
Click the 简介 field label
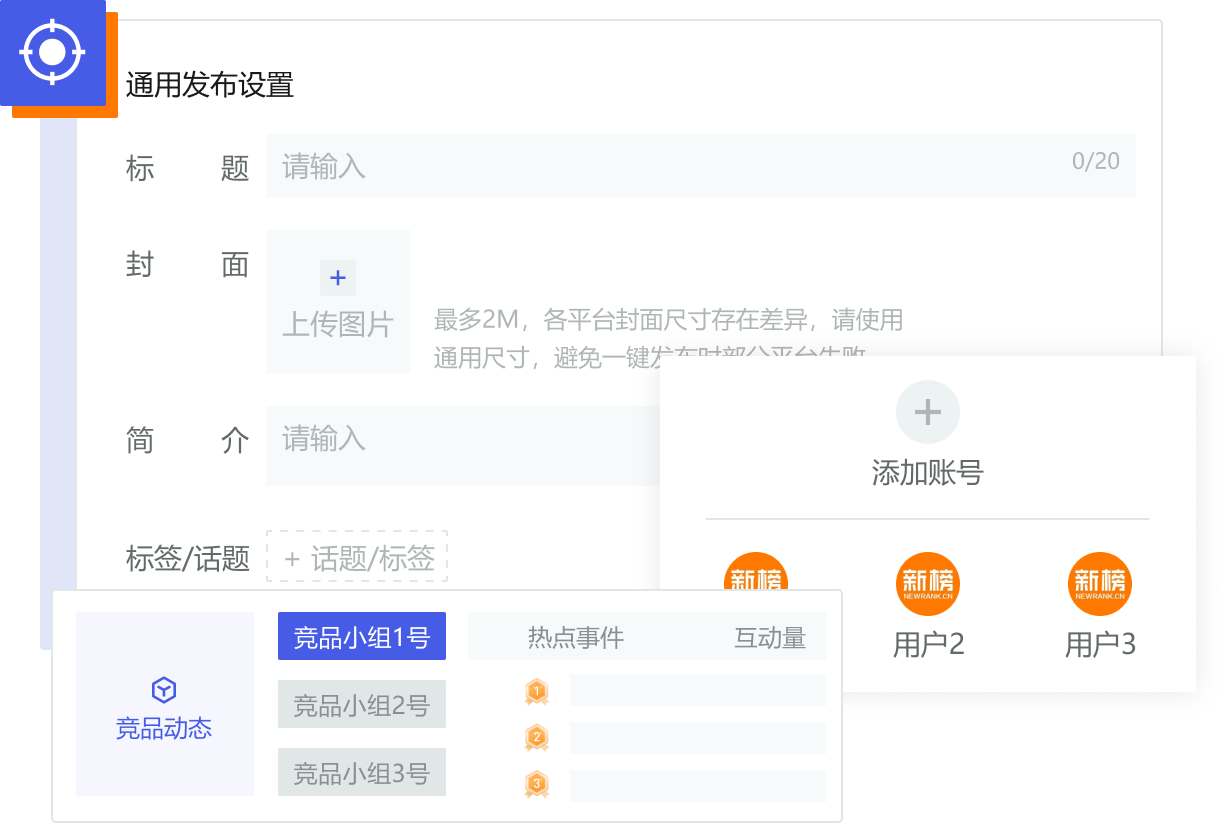[x=188, y=440]
